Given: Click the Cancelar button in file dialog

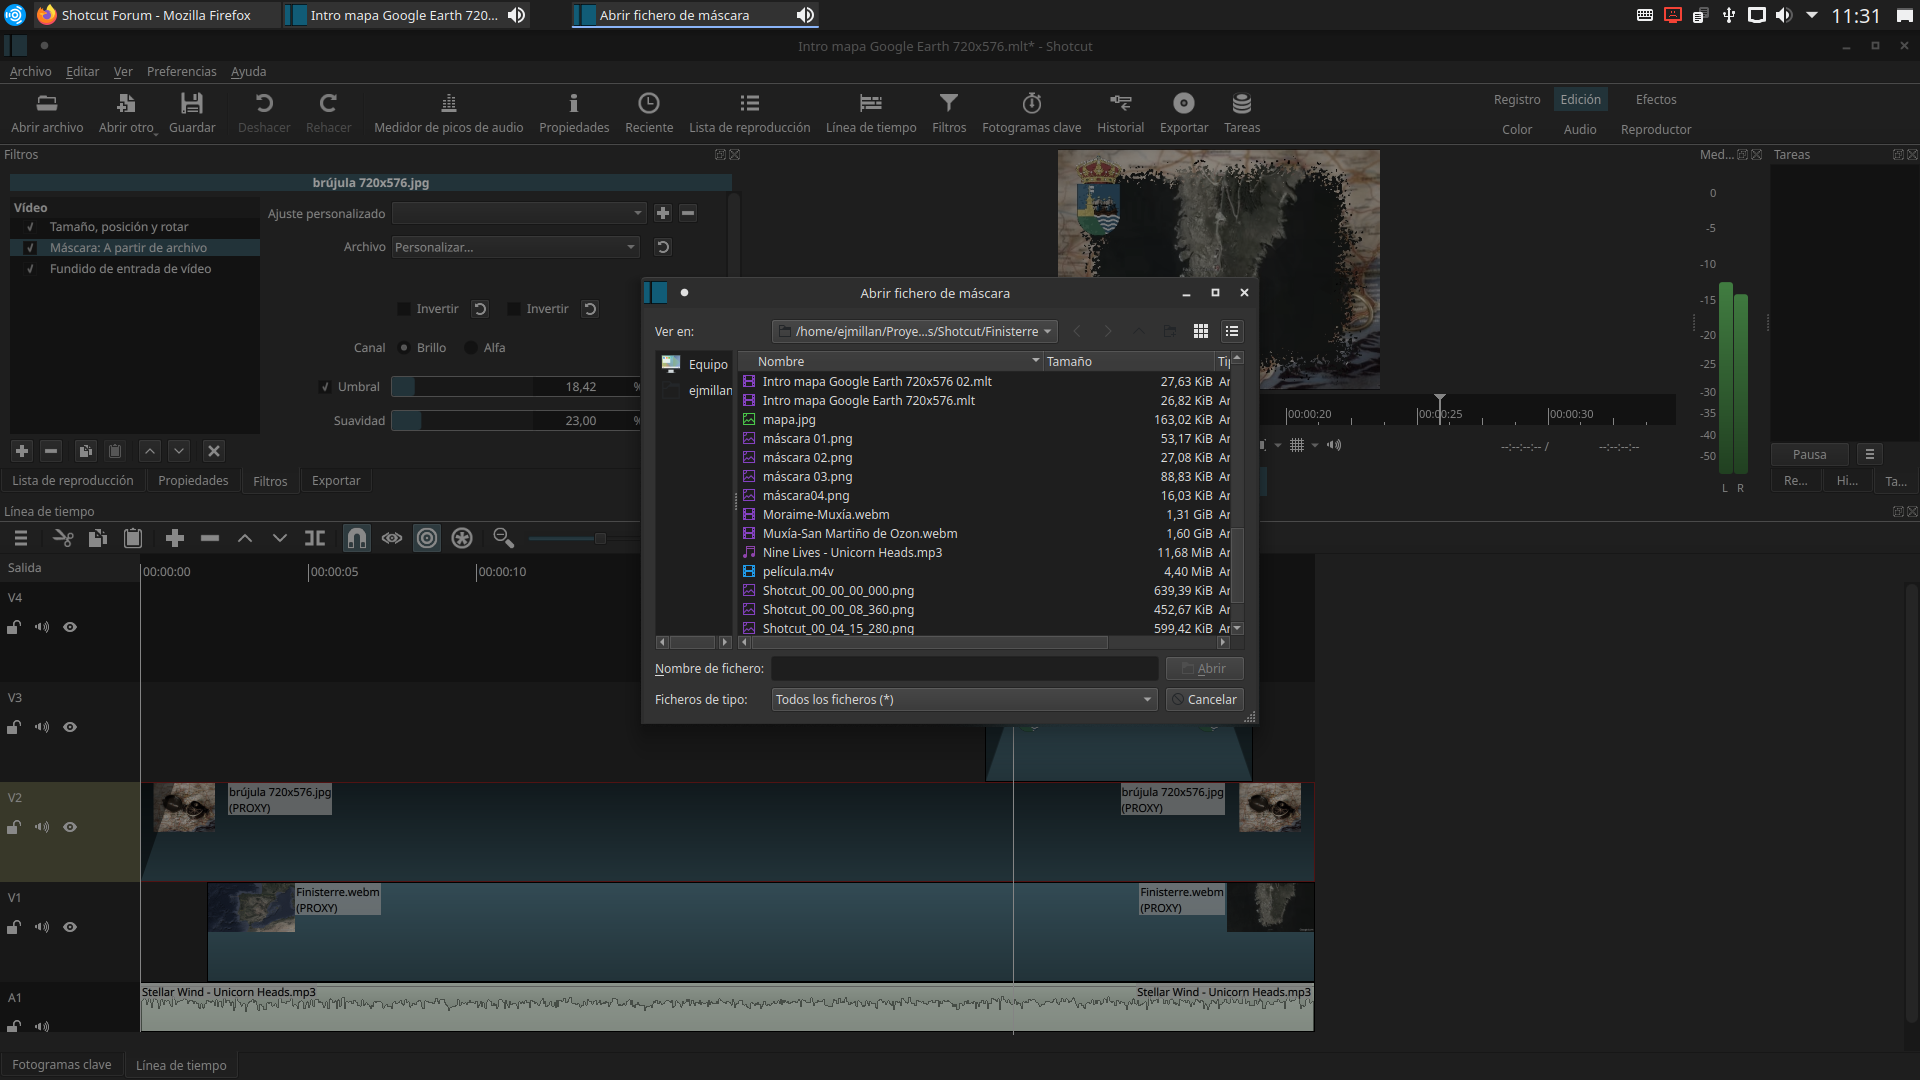Looking at the screenshot, I should pyautogui.click(x=1204, y=699).
